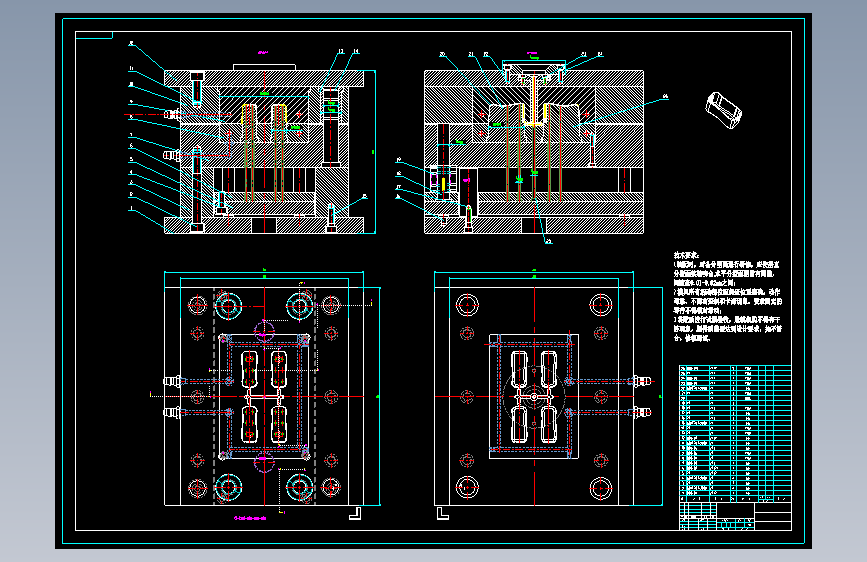
Task: Click the bottom-right core plan view
Action: point(534,396)
